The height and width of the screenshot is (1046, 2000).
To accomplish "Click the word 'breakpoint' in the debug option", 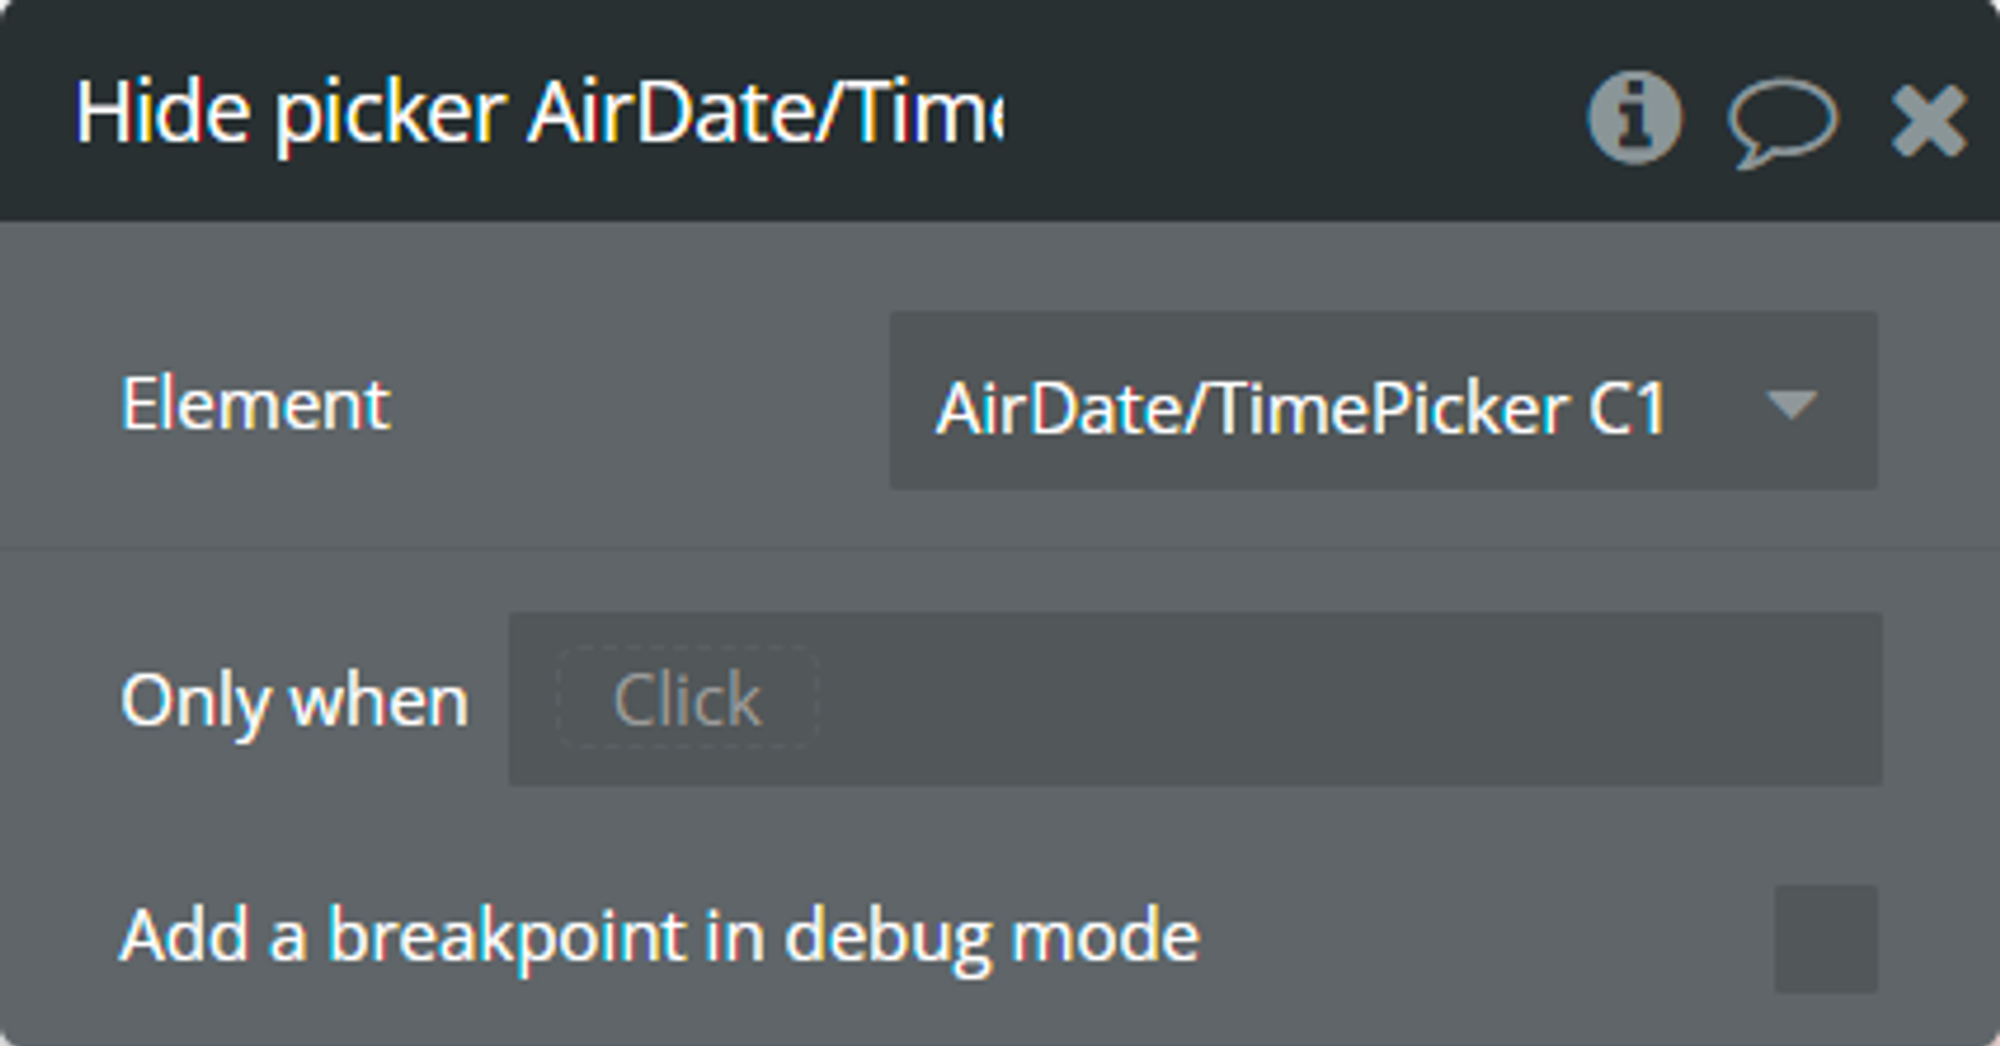I will point(506,937).
